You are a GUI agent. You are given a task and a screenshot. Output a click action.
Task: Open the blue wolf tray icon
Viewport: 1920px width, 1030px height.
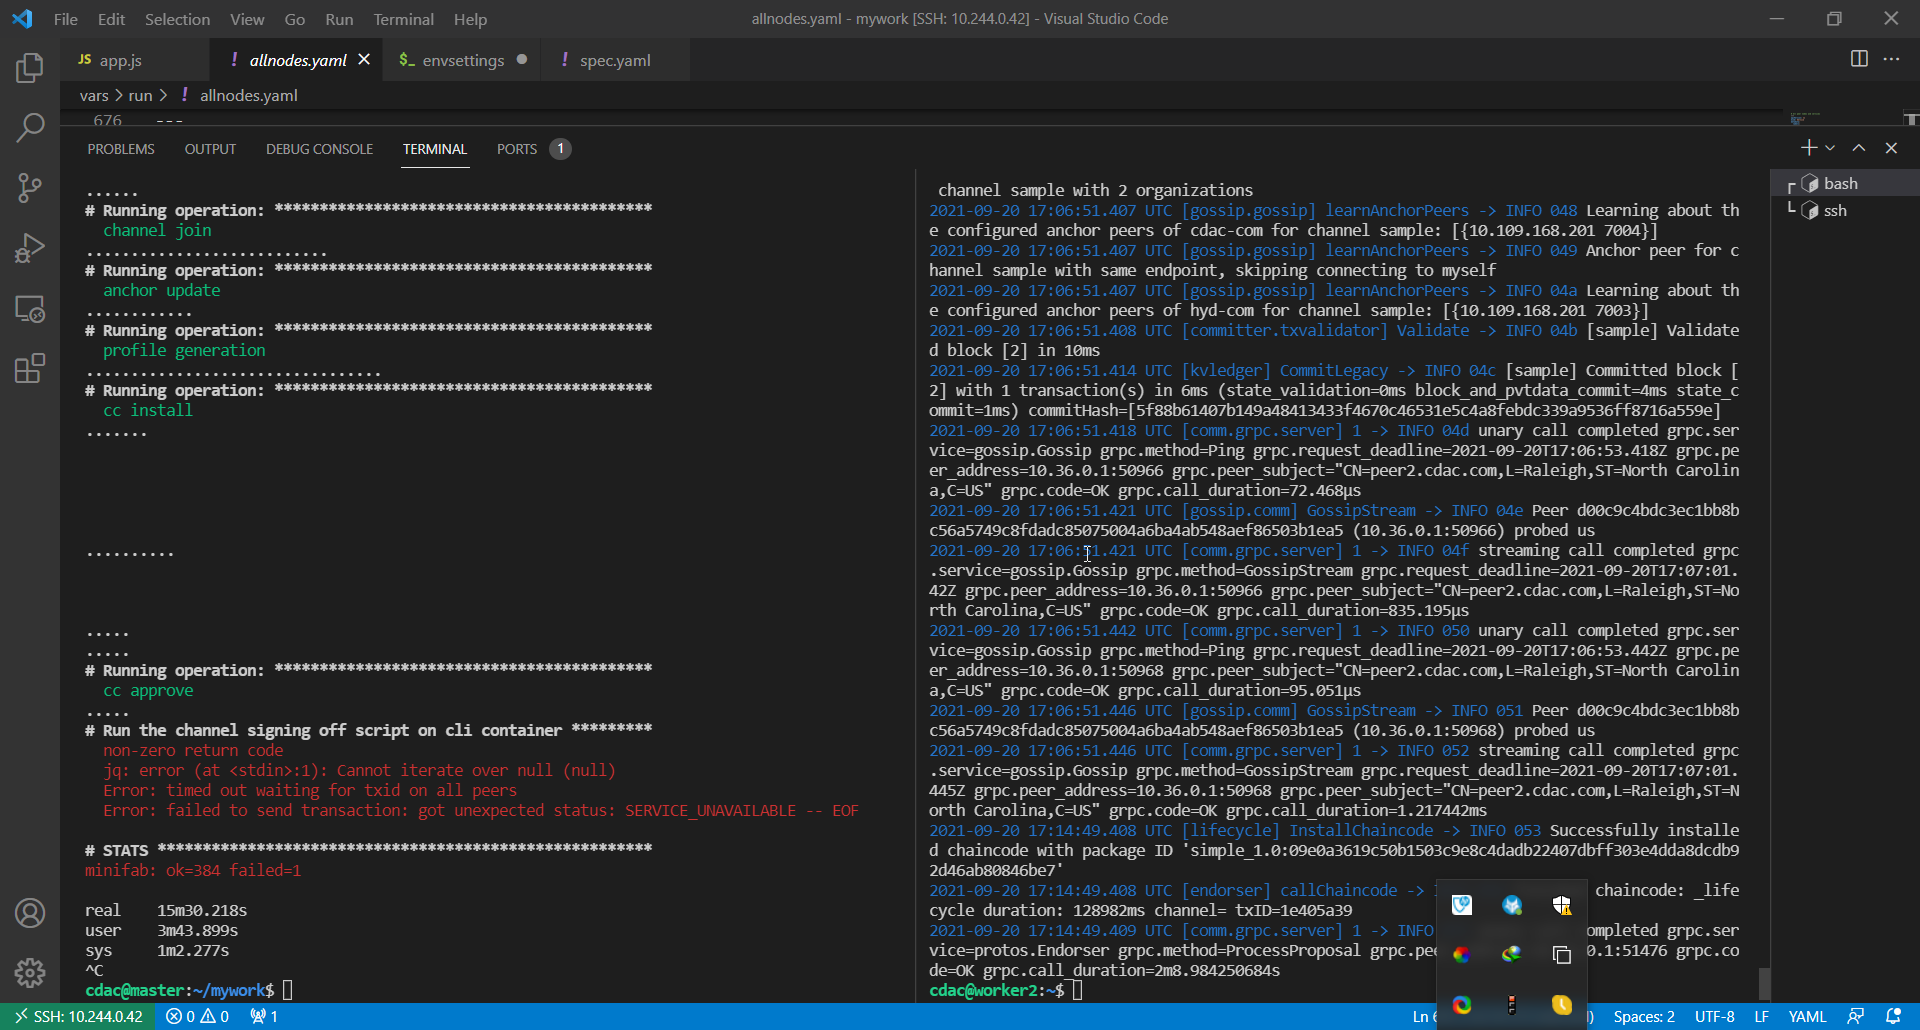pyautogui.click(x=1512, y=905)
